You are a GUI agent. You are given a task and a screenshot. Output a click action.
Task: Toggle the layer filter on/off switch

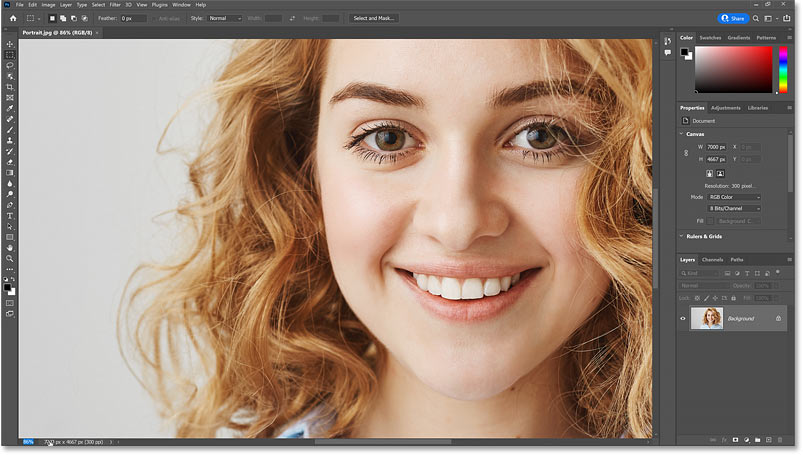point(778,272)
